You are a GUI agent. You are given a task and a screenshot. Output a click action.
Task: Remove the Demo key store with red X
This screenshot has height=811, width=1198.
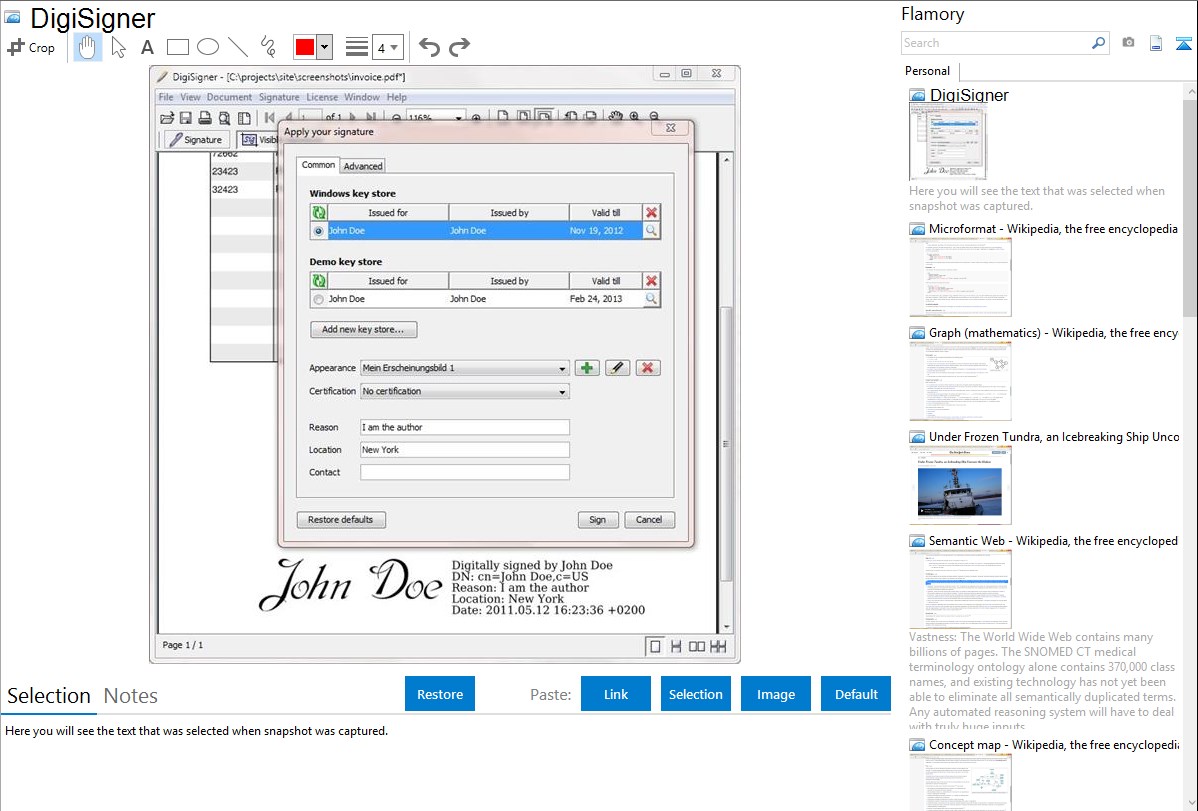[x=652, y=281]
